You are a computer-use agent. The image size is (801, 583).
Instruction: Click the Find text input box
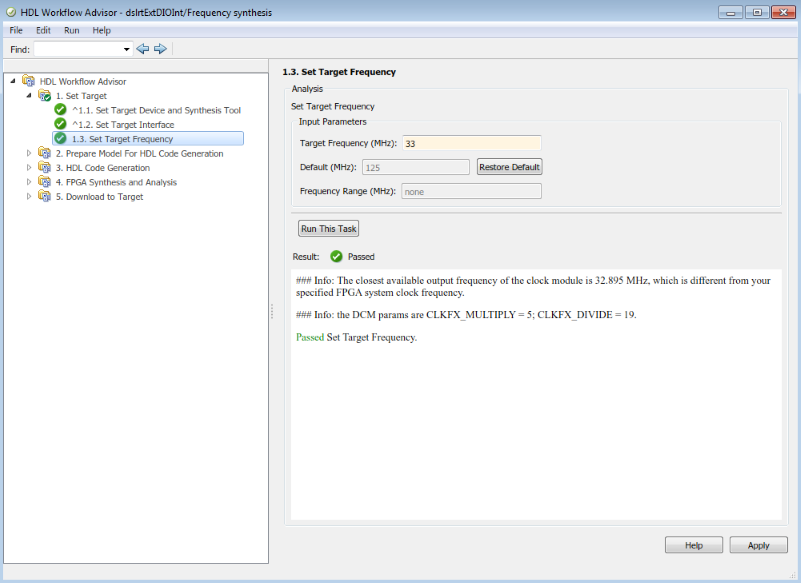(x=78, y=50)
